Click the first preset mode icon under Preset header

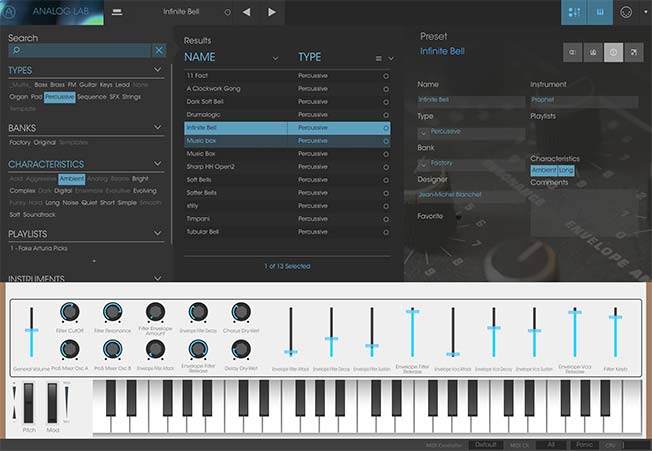click(x=573, y=52)
